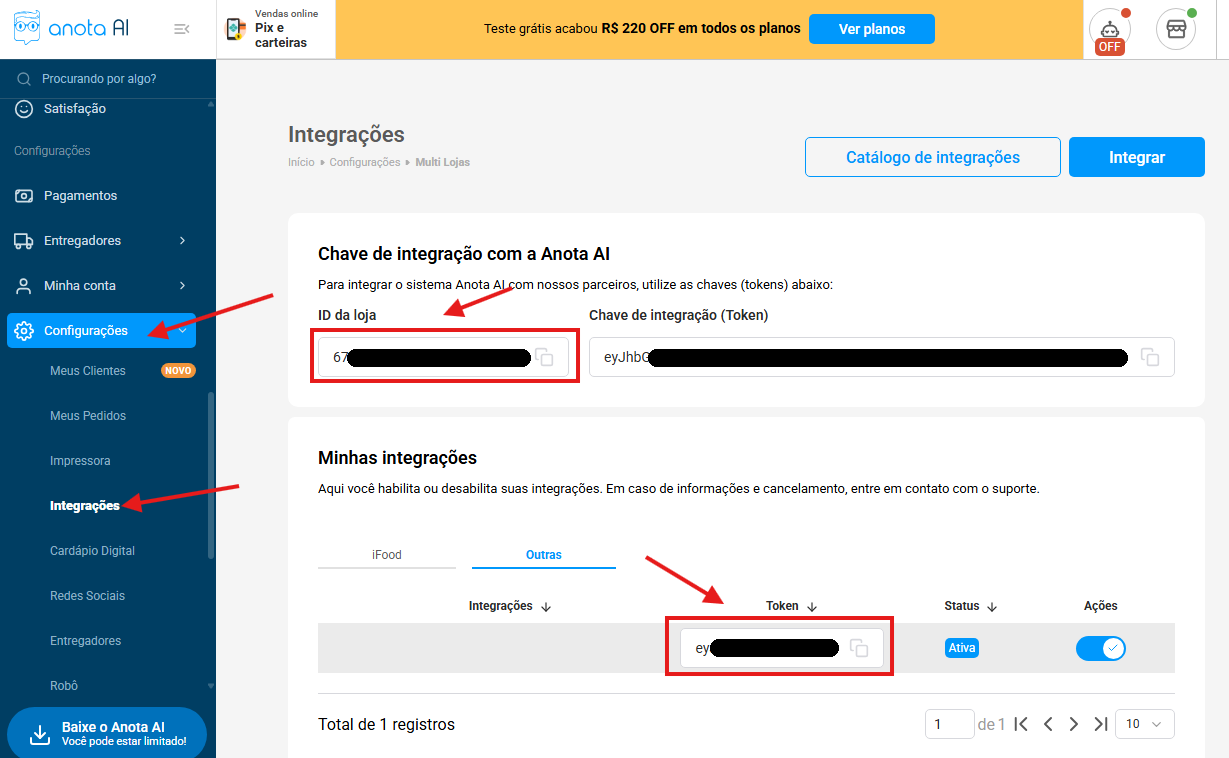Copy the token in Minhas integrações row
1229x758 pixels.
[x=859, y=648]
